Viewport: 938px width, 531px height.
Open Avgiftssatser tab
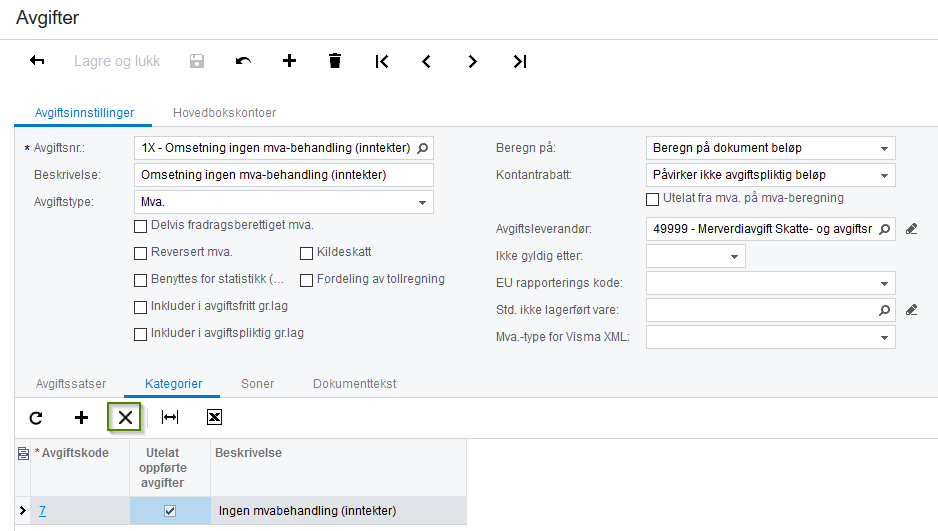coord(71,383)
